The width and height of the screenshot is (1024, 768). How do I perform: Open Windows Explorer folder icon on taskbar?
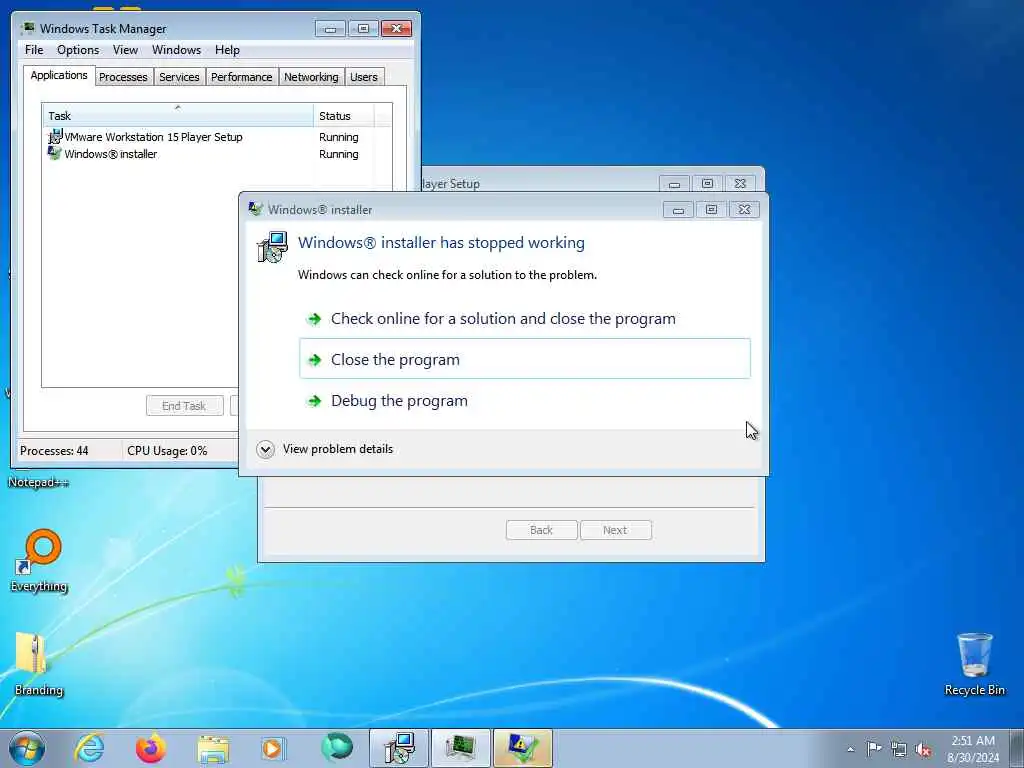click(x=213, y=748)
